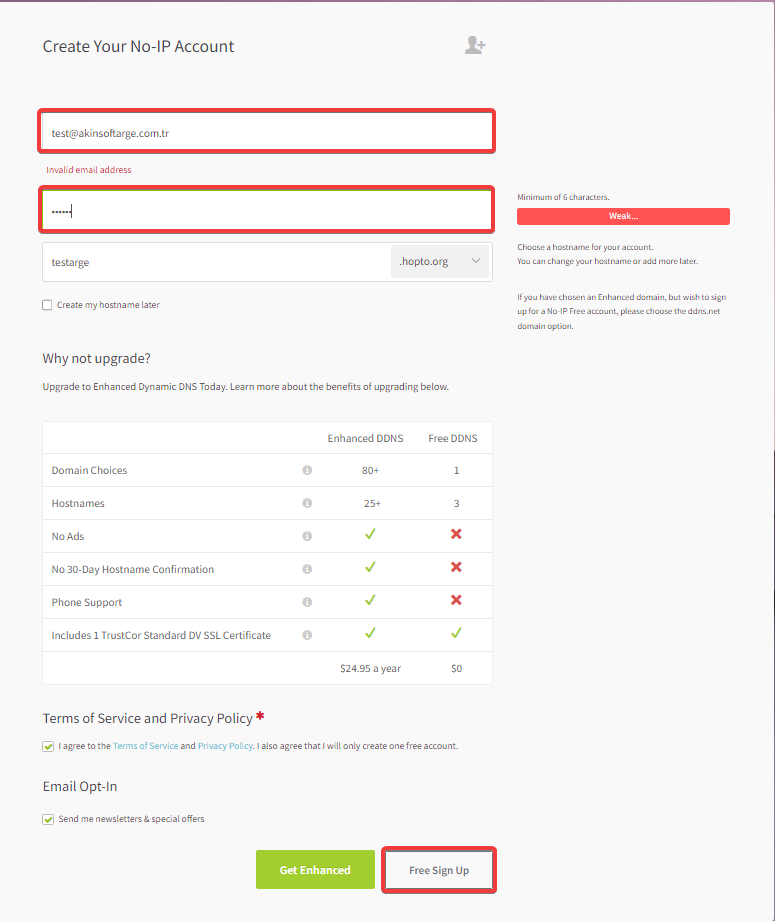Click info icon for TrustCor SSL Certificate row

click(307, 635)
